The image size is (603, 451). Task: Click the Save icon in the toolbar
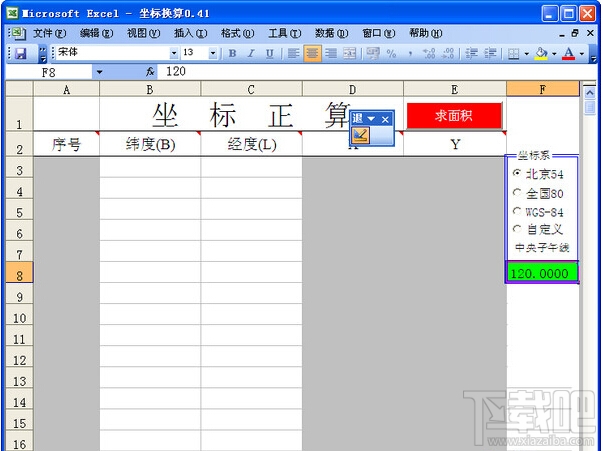click(20, 53)
